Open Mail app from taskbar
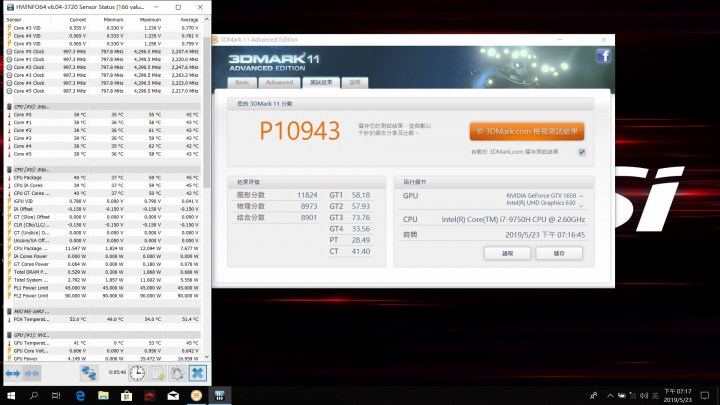This screenshot has height=405, width=720. pyautogui.click(x=173, y=395)
